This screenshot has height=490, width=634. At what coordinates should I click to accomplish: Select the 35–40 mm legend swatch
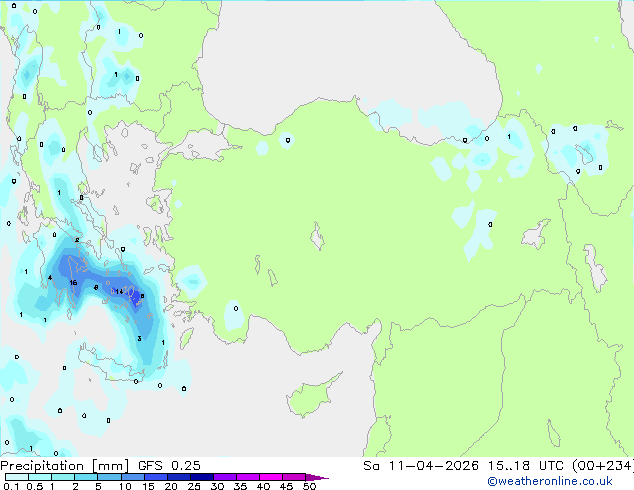[247, 477]
